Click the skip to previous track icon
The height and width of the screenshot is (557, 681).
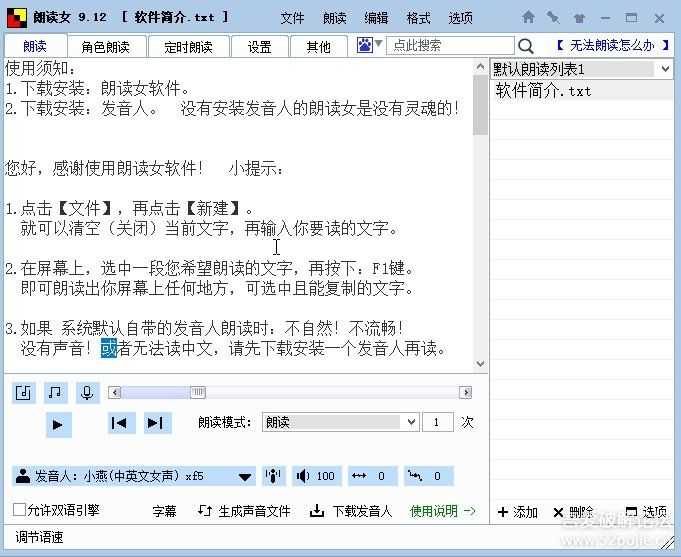[119, 423]
